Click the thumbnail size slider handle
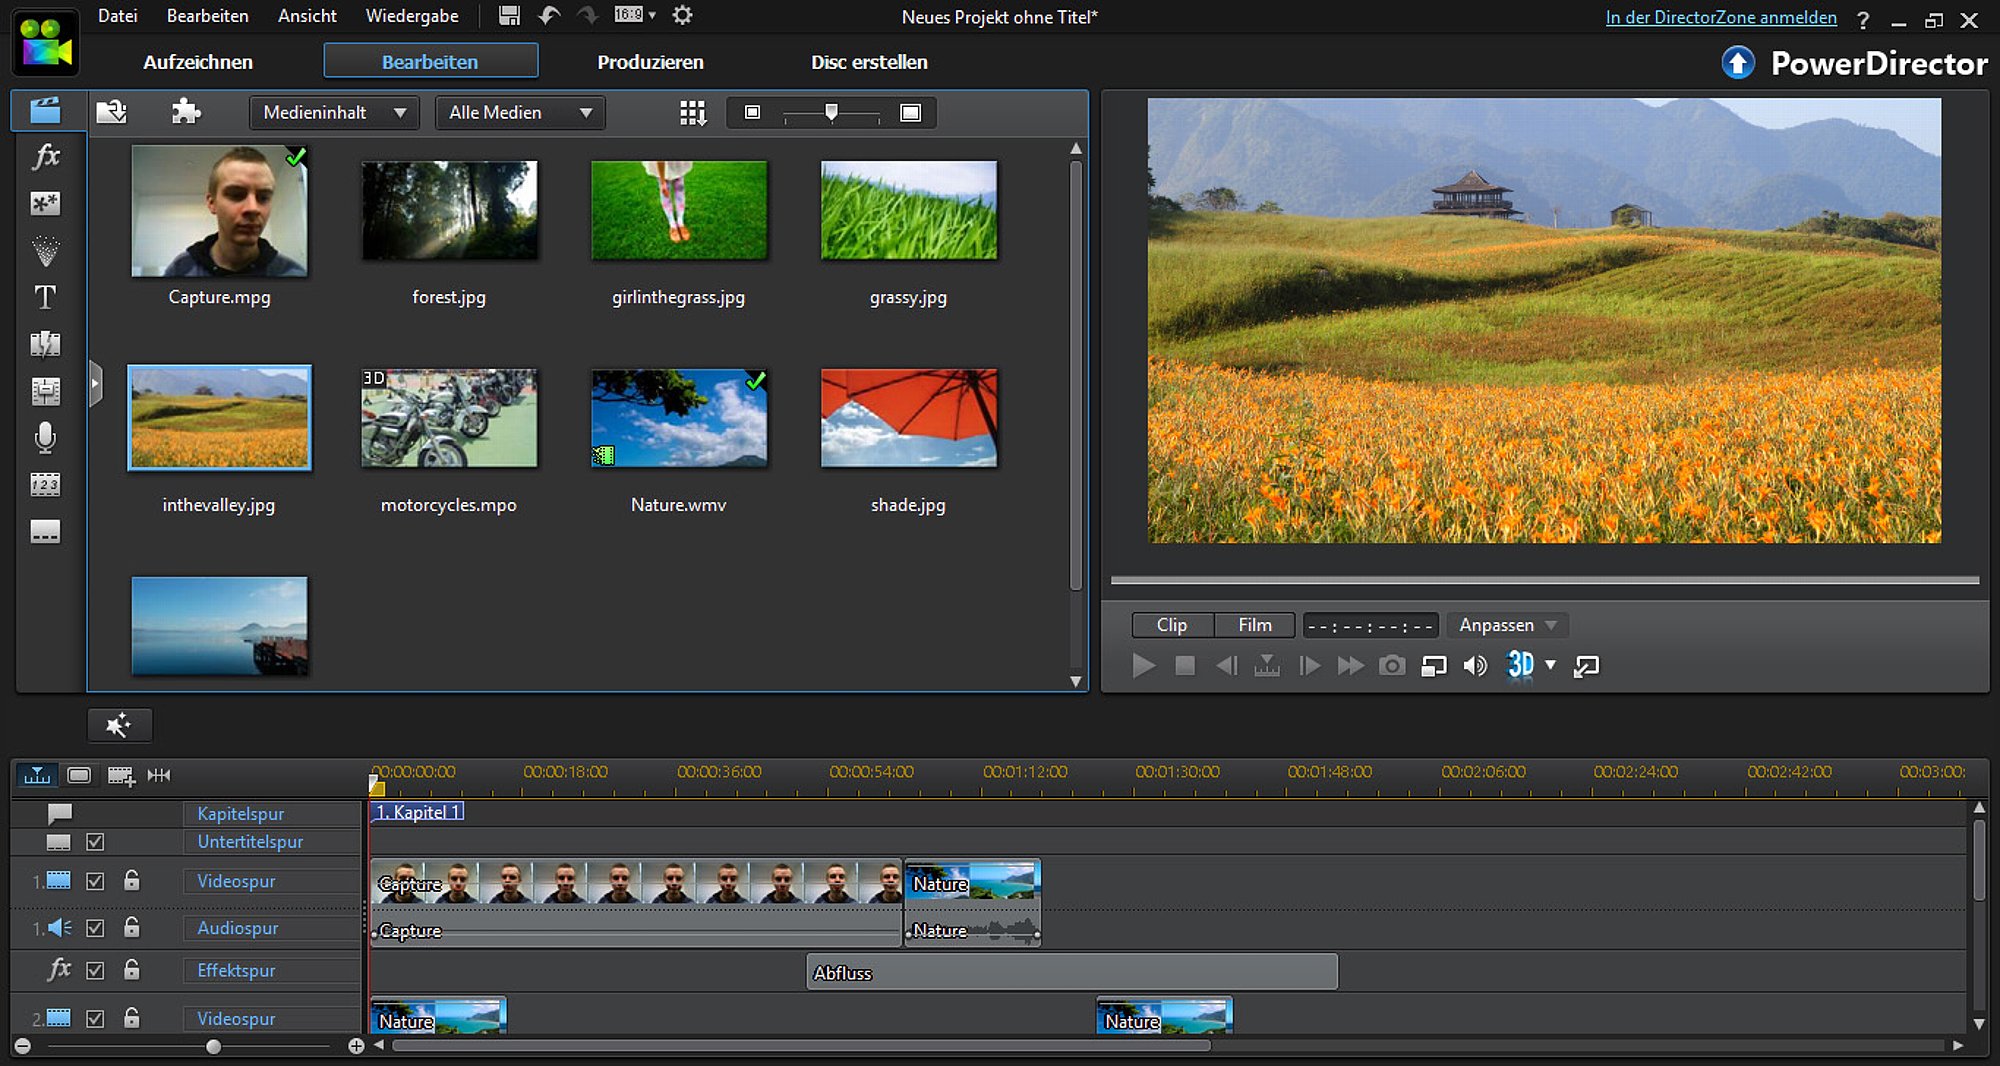Image resolution: width=2000 pixels, height=1066 pixels. pyautogui.click(x=831, y=112)
